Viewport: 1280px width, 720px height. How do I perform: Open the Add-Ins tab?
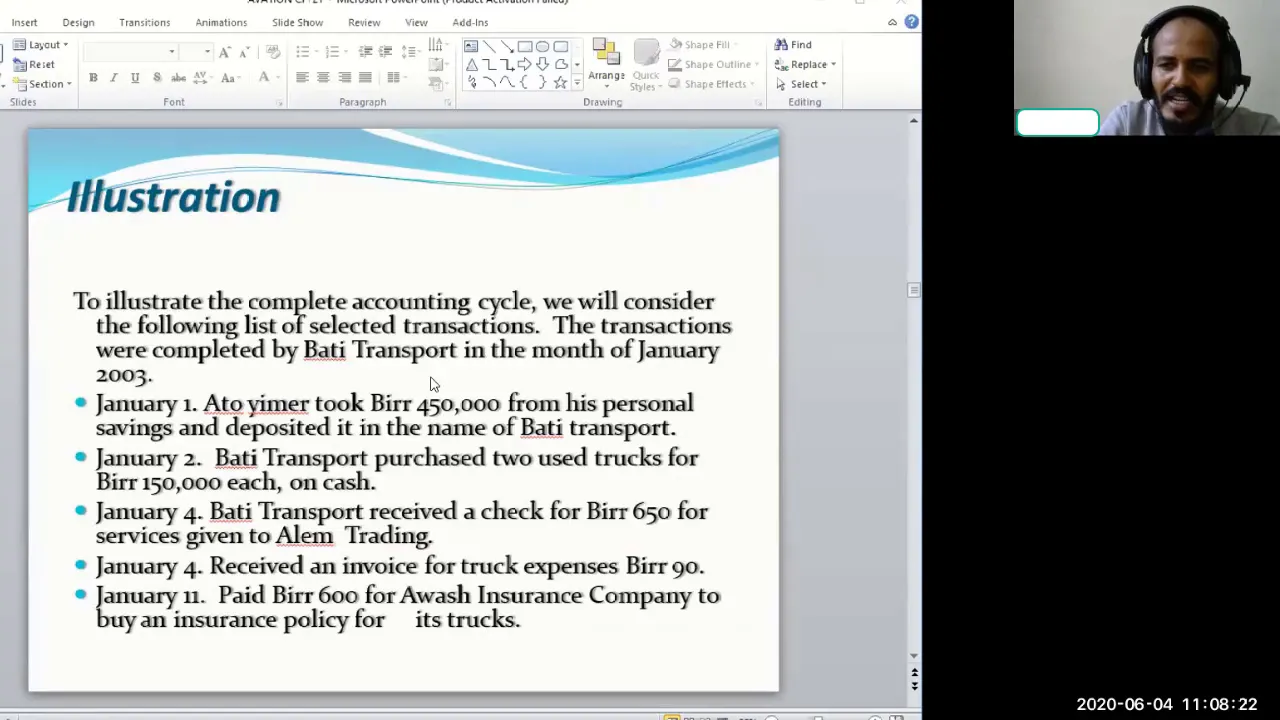(x=470, y=22)
